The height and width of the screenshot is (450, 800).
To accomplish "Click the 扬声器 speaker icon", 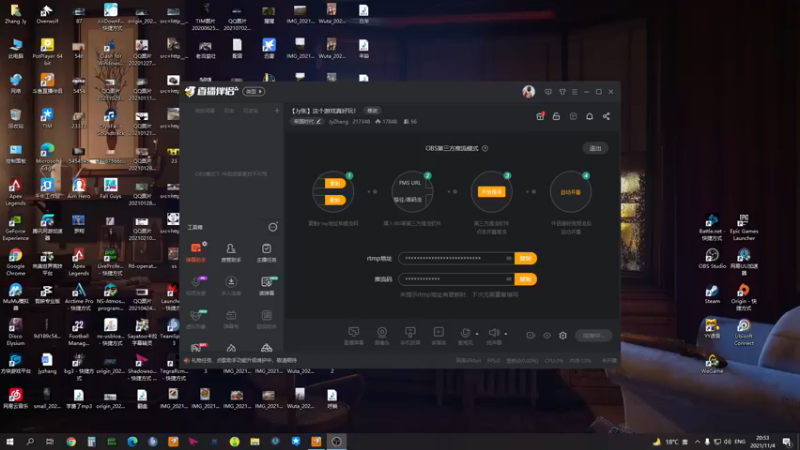I will pyautogui.click(x=494, y=333).
